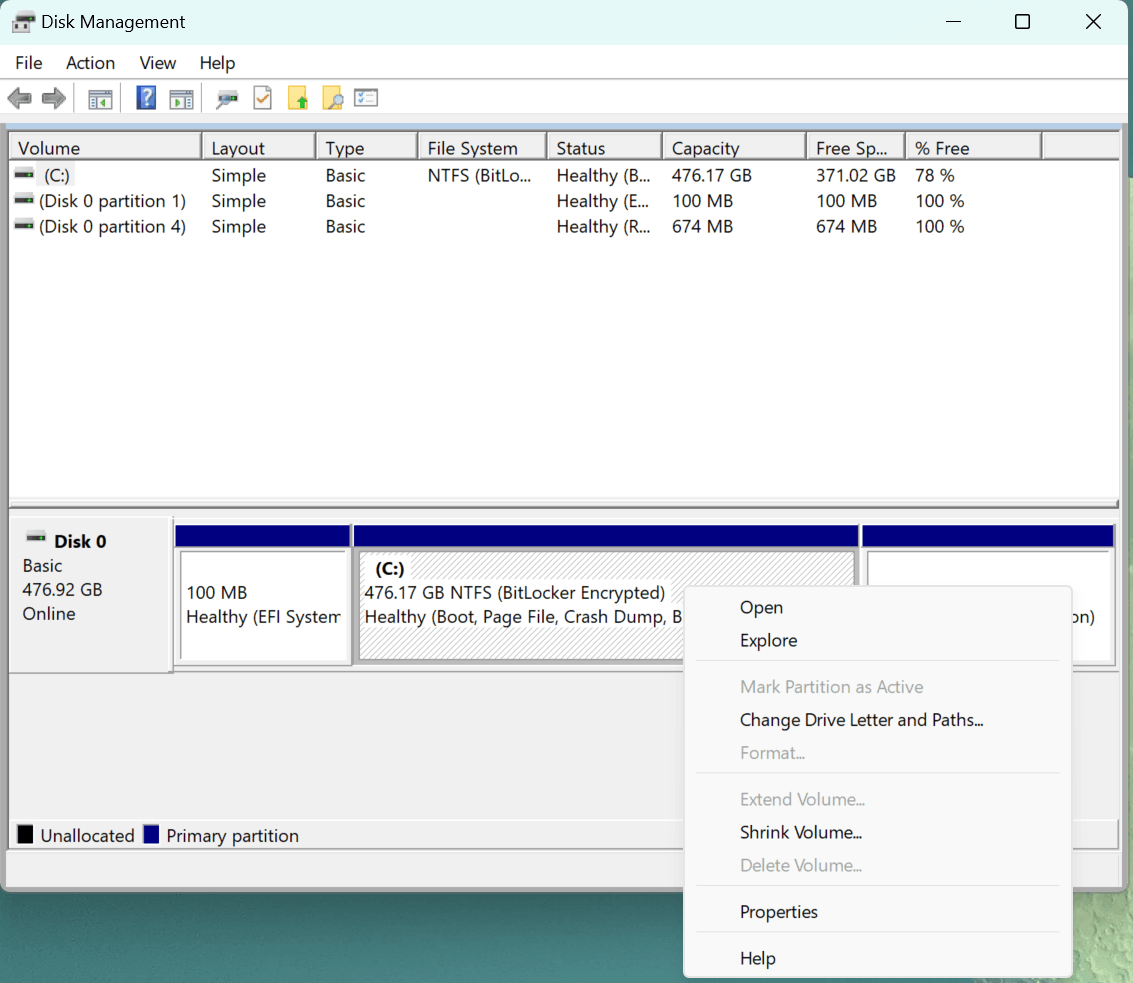Click the folder with magnifier icon
Image resolution: width=1133 pixels, height=983 pixels.
tap(332, 98)
